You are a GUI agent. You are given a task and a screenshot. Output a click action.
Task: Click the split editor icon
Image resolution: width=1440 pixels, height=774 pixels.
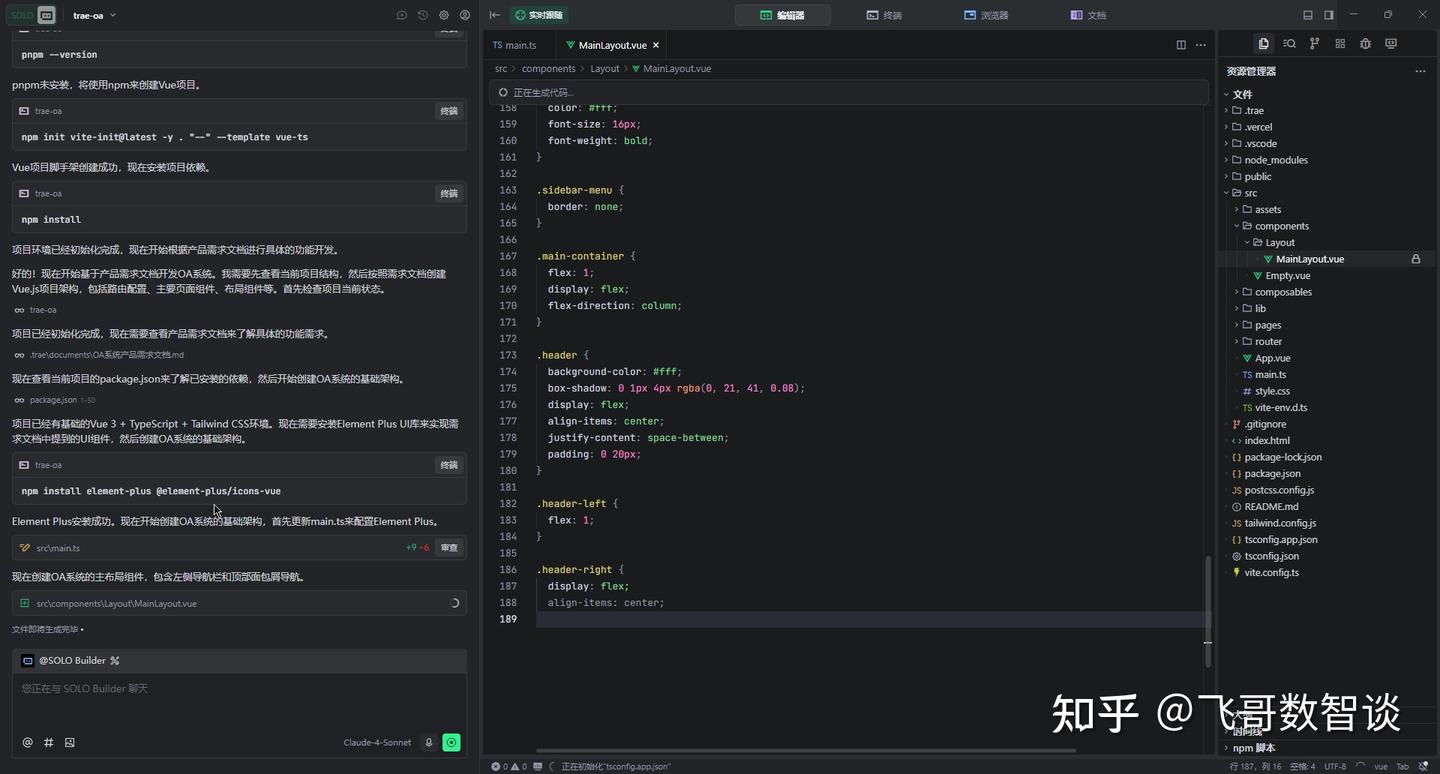coord(1181,45)
